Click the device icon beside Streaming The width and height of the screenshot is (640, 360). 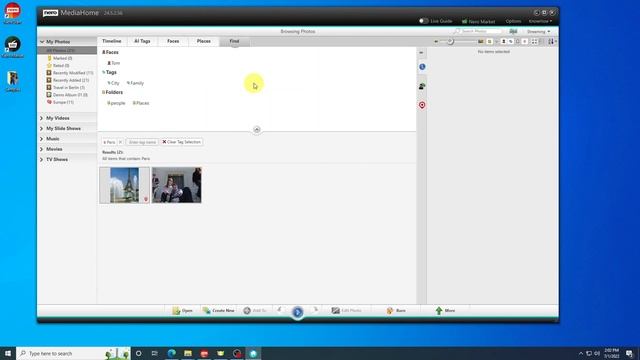pyautogui.click(x=513, y=31)
